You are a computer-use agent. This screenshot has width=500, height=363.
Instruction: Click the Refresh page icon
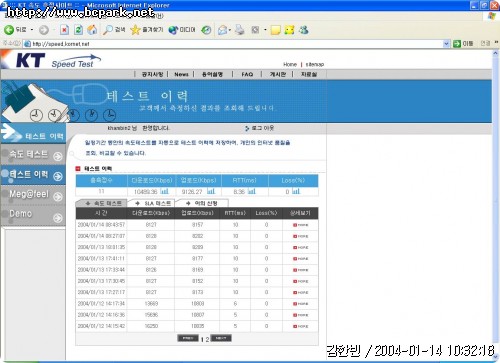pyautogui.click(x=78, y=30)
